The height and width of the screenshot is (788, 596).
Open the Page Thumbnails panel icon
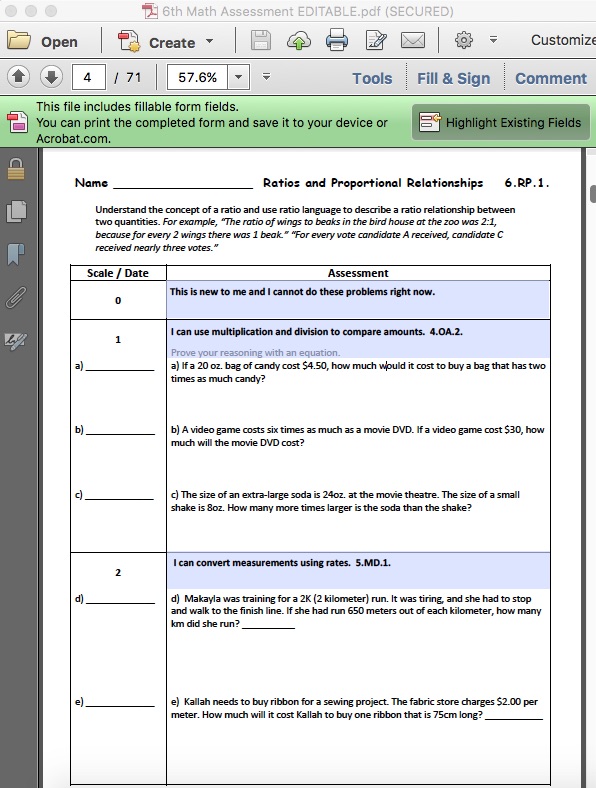click(16, 211)
